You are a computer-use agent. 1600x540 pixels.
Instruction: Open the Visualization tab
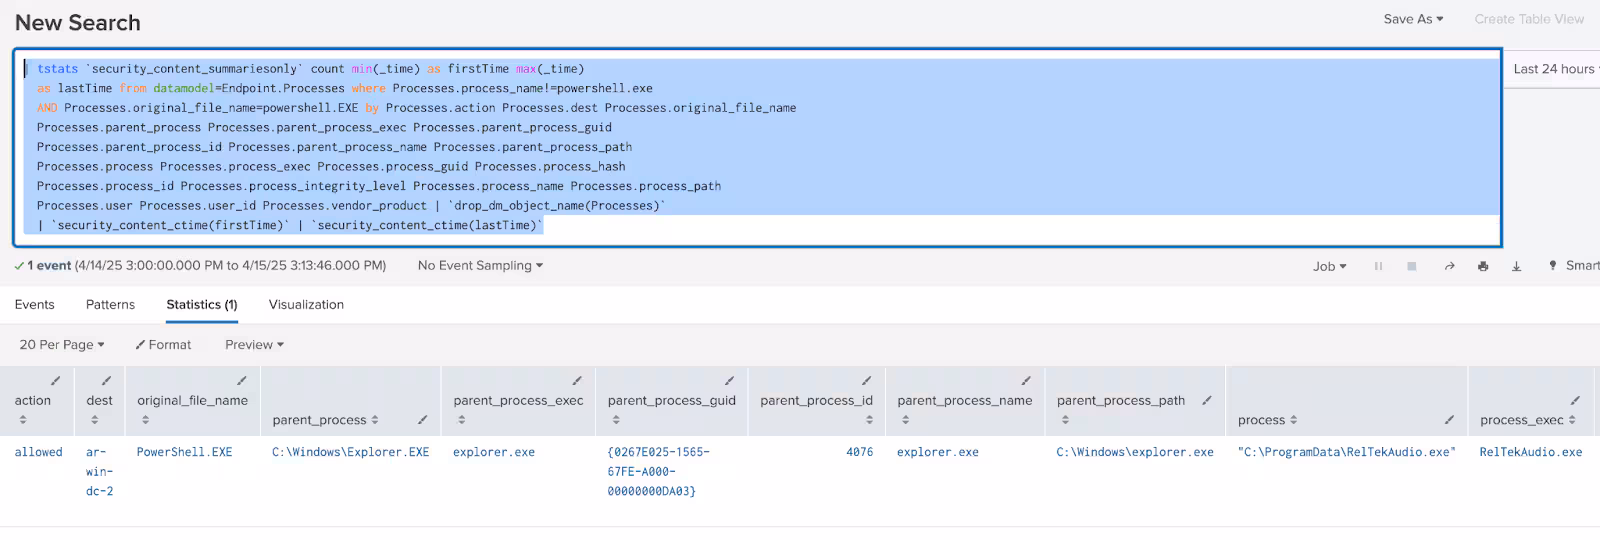[x=306, y=305]
